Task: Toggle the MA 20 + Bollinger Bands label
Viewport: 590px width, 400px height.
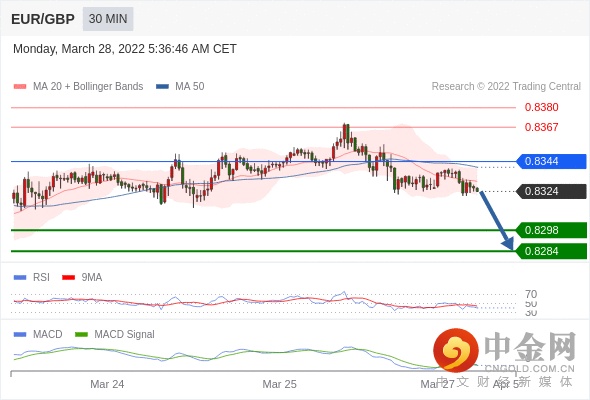Action: (88, 87)
